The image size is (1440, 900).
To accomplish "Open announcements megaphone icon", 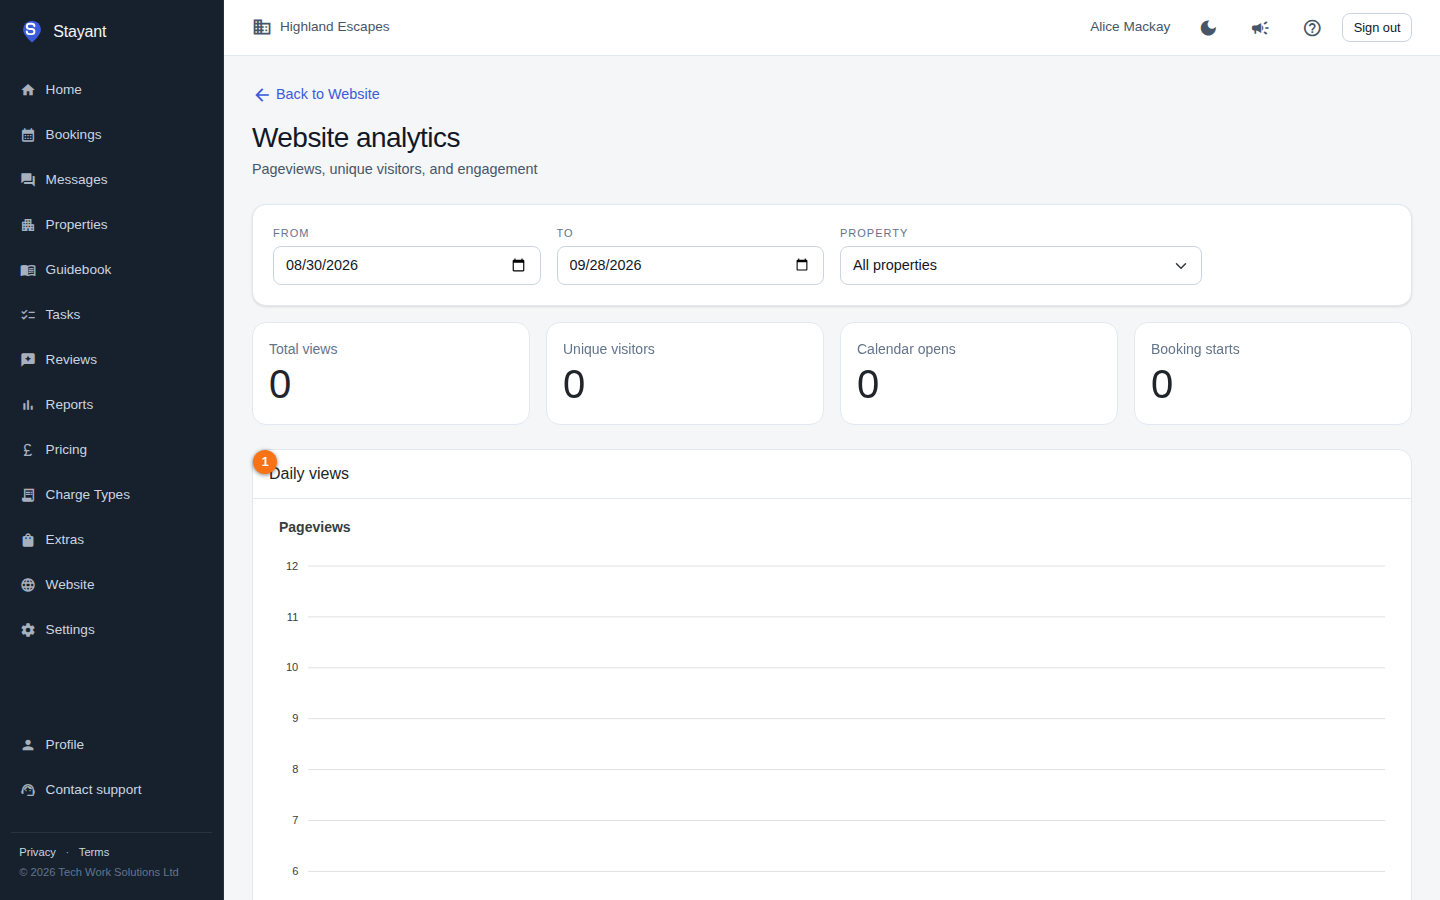I will click(1260, 28).
